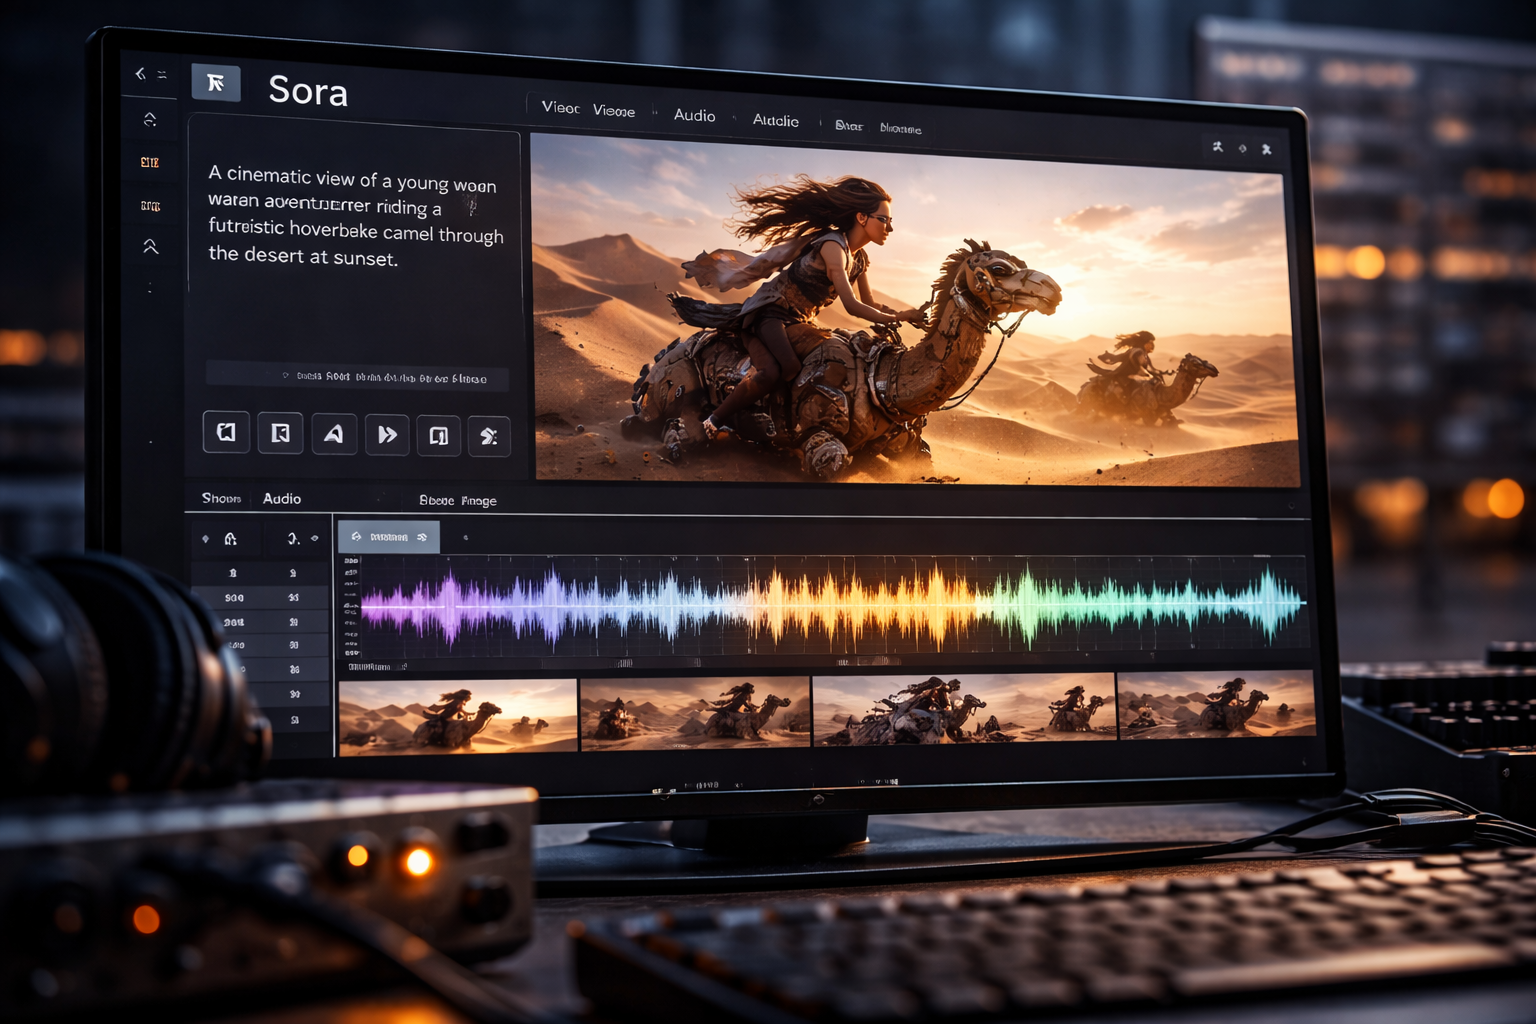
Task: Click the main camel rider video preview
Action: click(x=915, y=310)
